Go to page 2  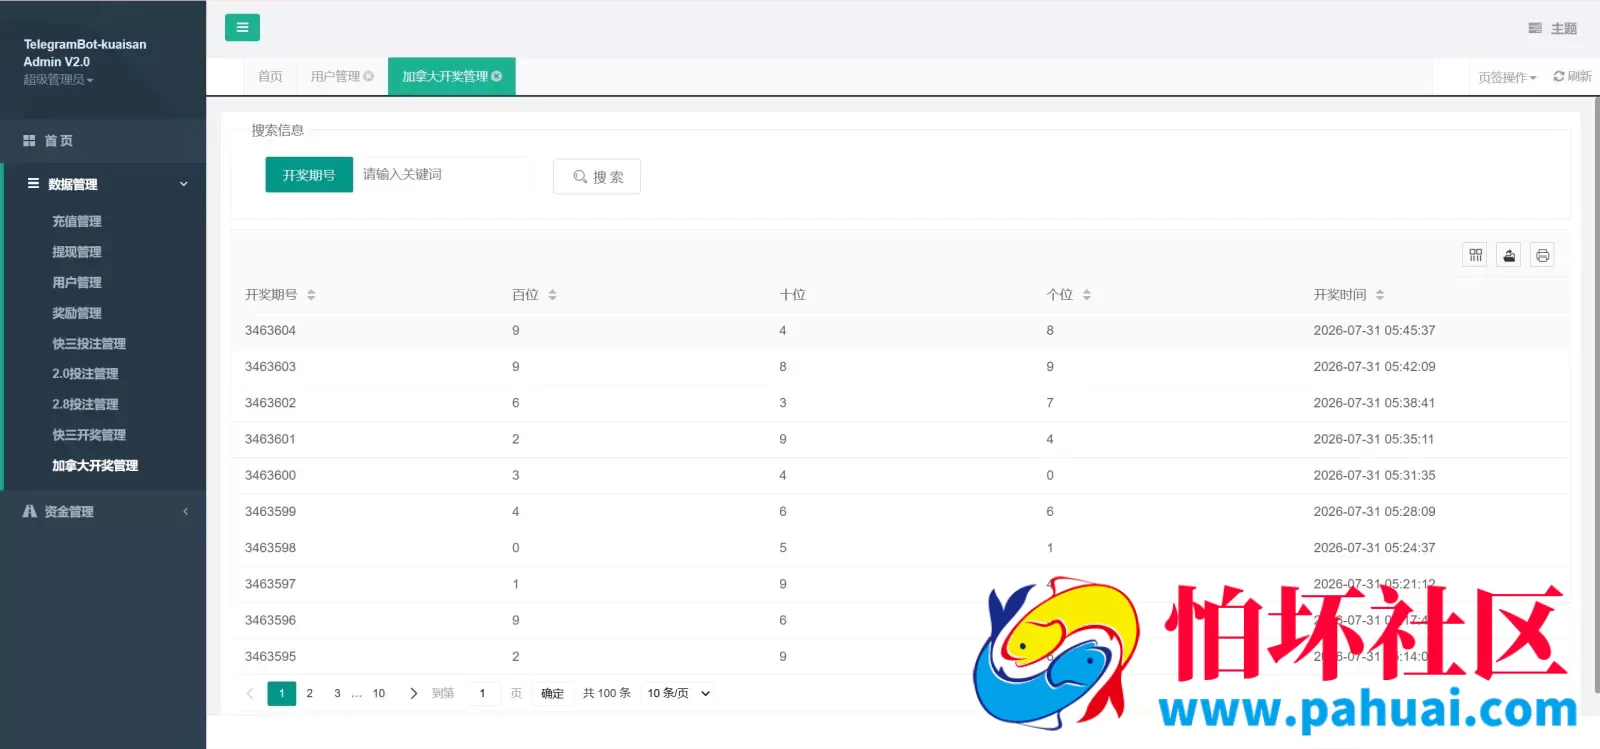click(310, 693)
